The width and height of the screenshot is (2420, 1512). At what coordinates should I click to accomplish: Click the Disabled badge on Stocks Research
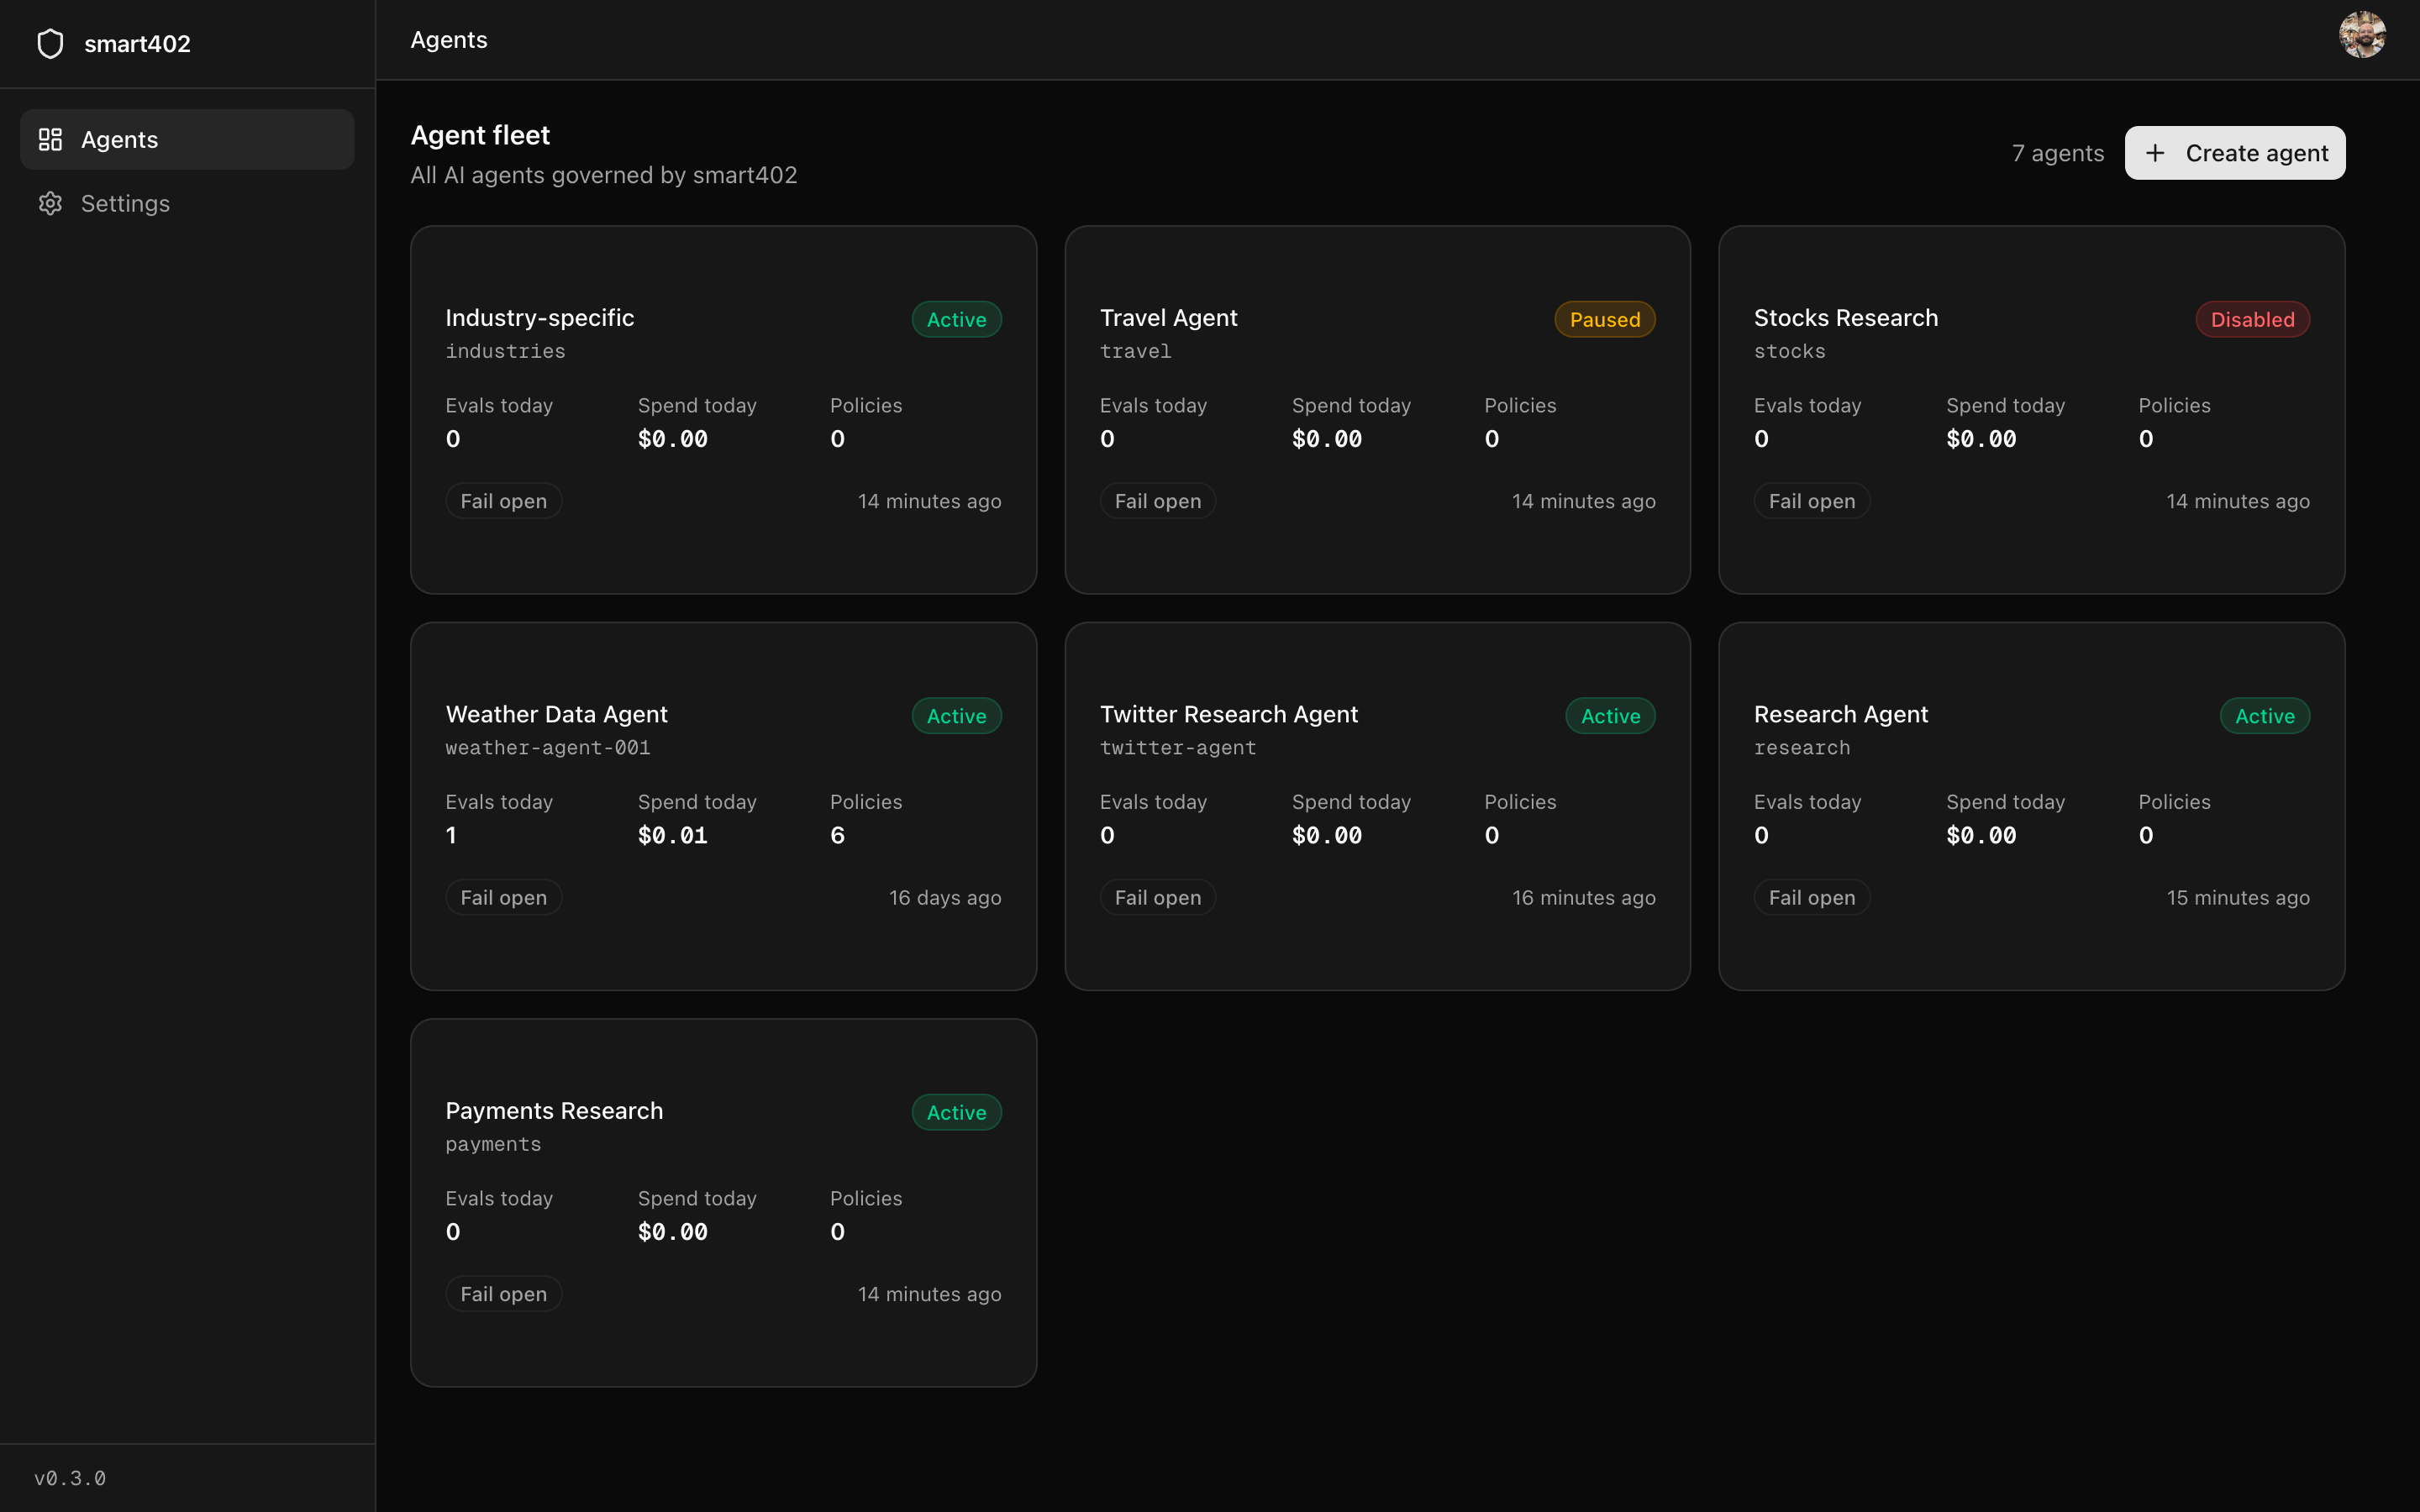tap(2251, 319)
